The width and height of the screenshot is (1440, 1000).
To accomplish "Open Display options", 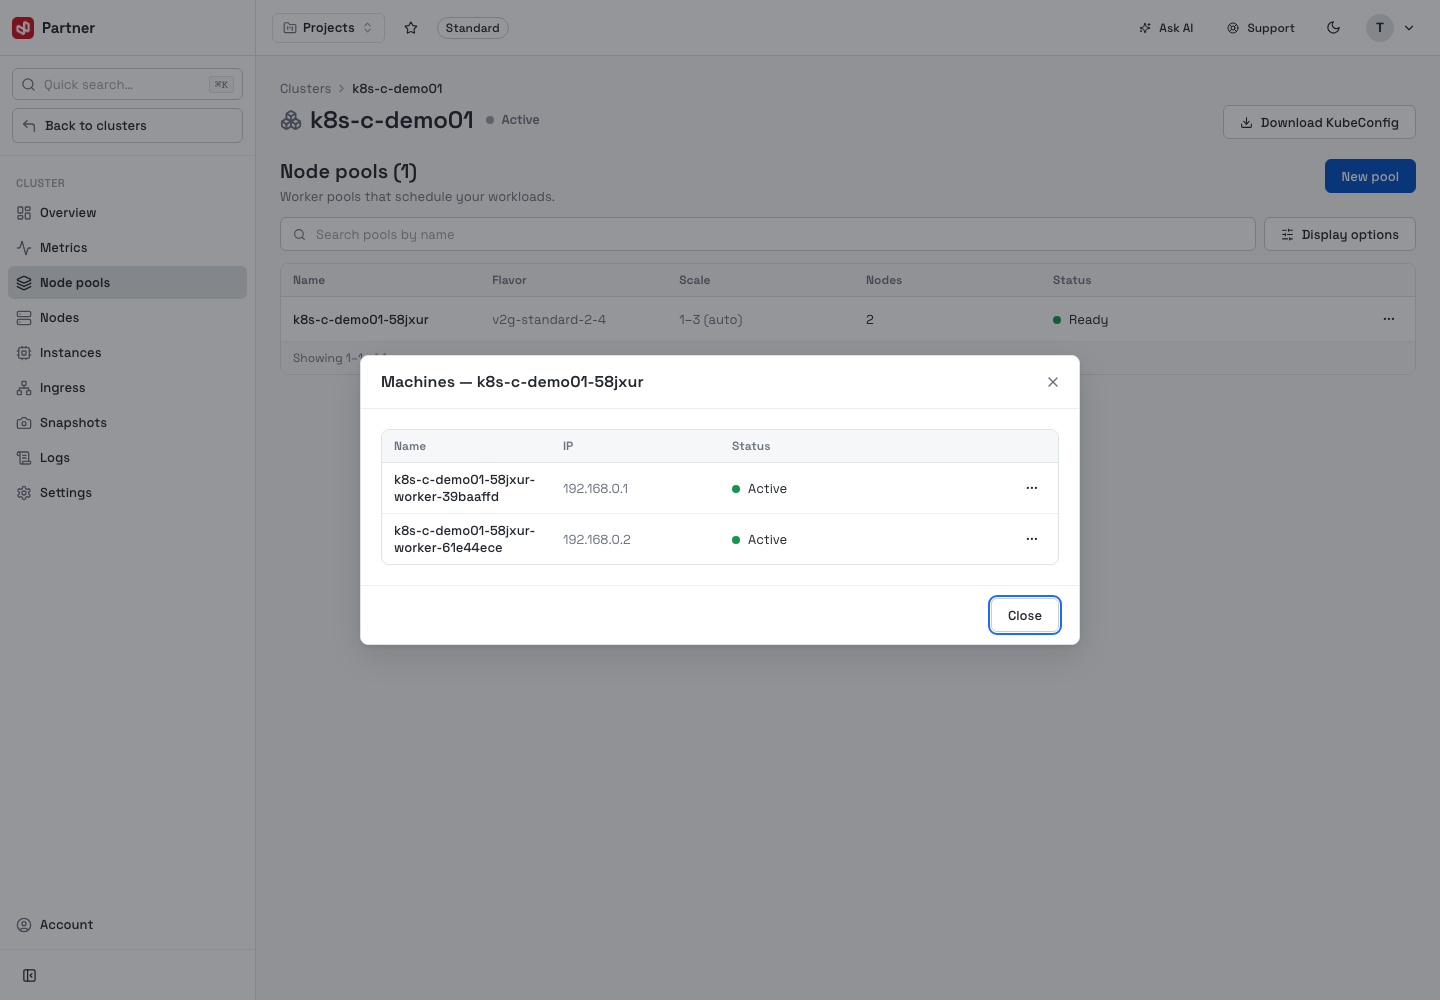I will [x=1340, y=234].
